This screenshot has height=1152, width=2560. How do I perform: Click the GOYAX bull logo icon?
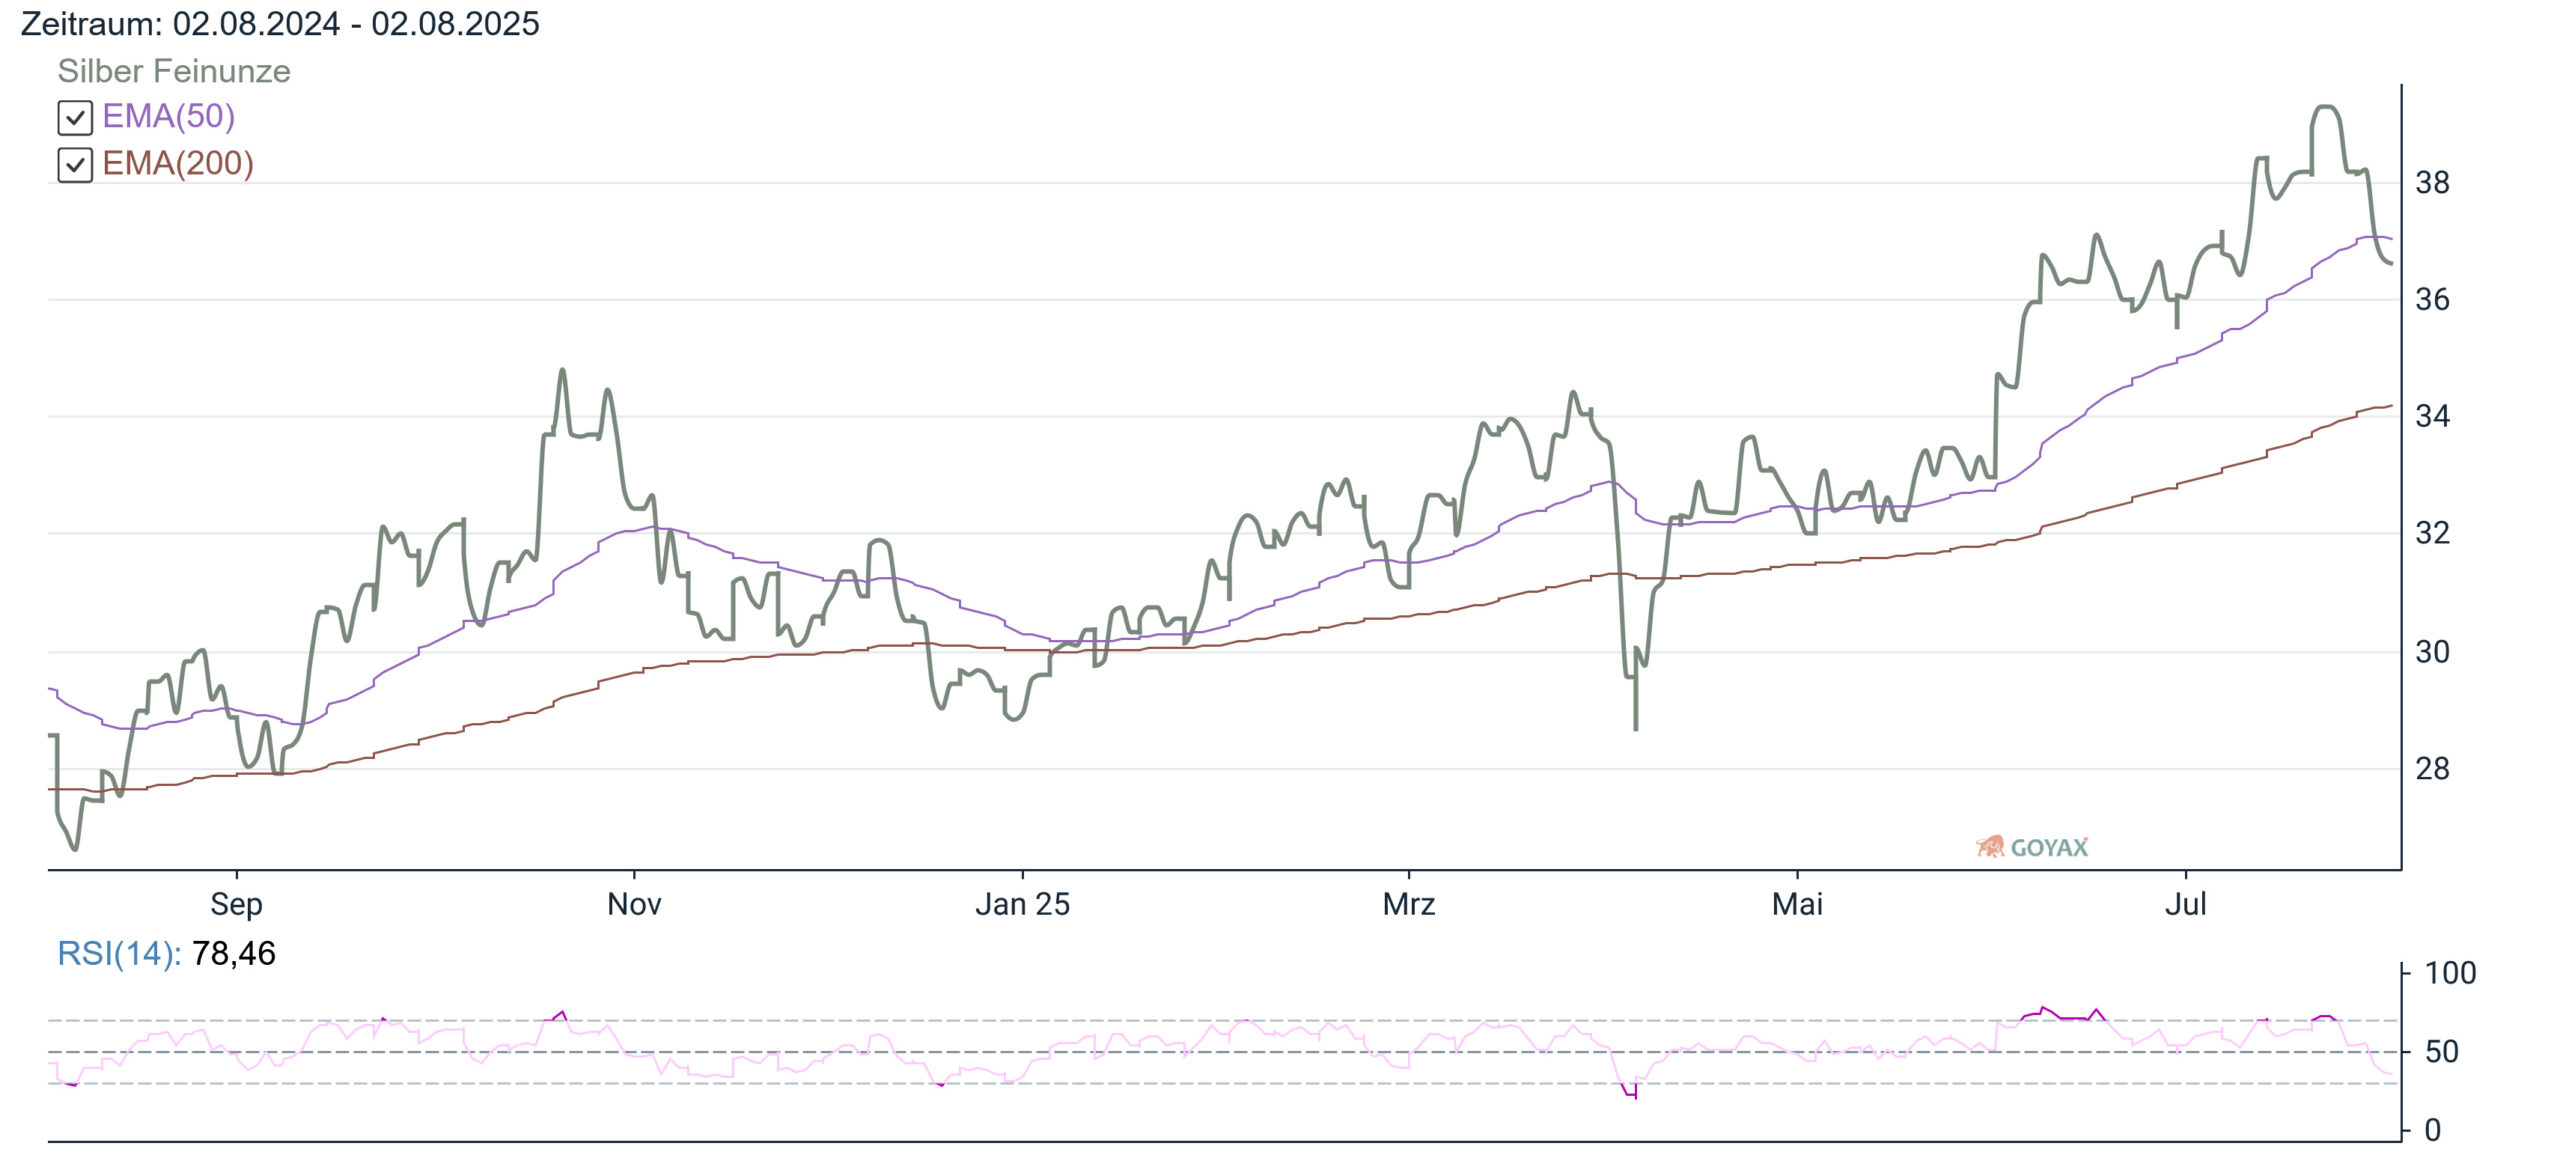(1990, 847)
